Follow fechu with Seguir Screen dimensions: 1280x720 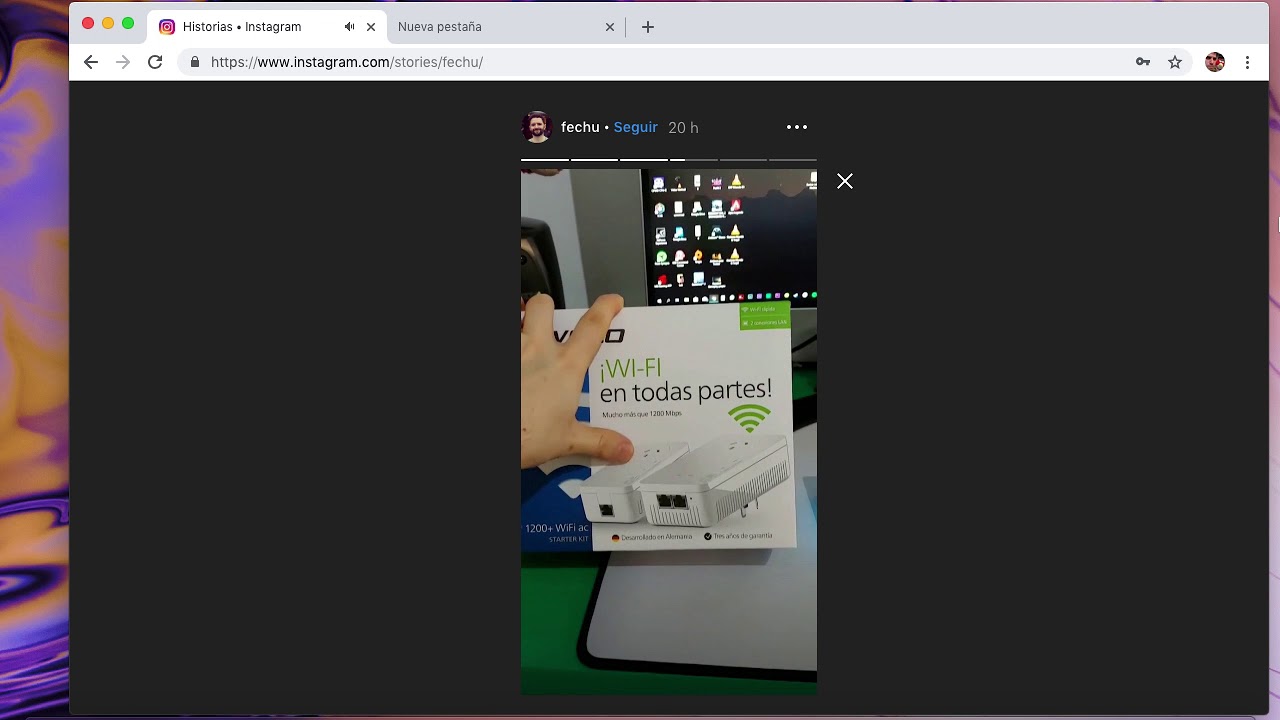pos(635,127)
